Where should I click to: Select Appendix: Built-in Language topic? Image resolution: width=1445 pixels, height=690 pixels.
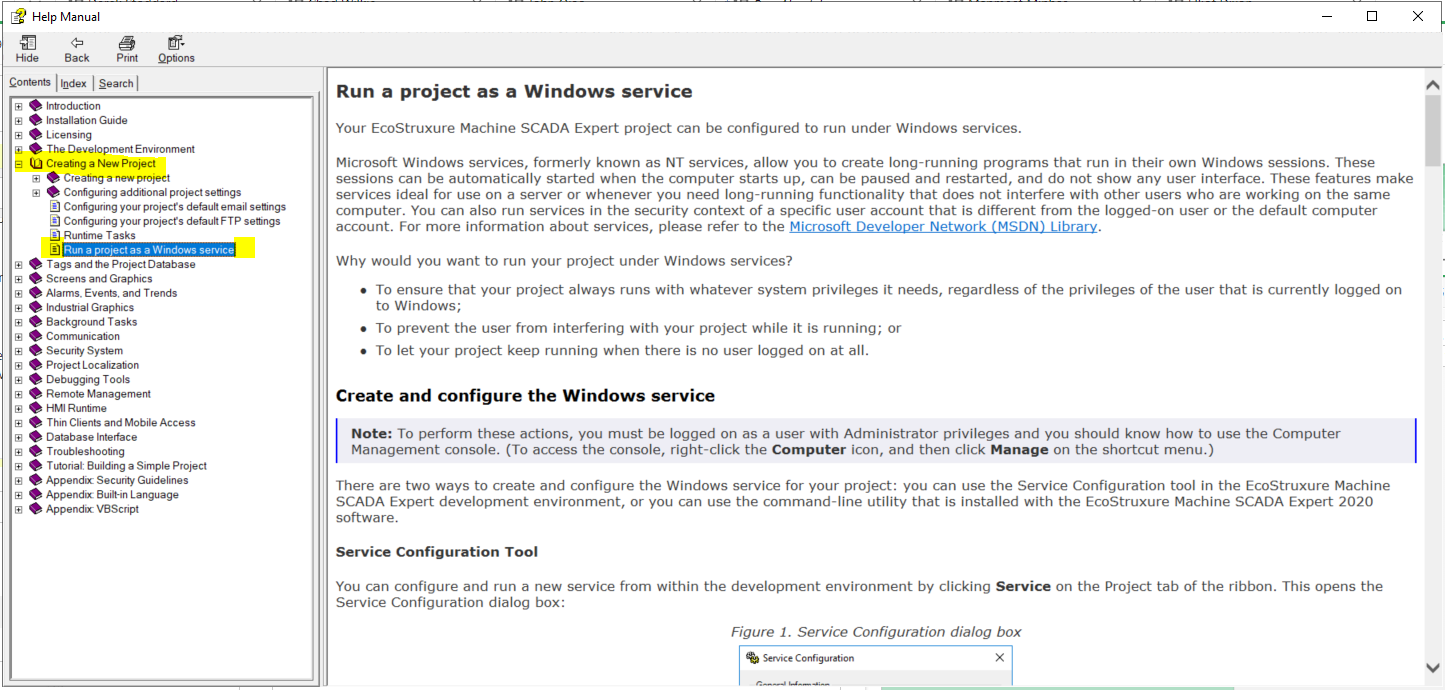coord(112,495)
